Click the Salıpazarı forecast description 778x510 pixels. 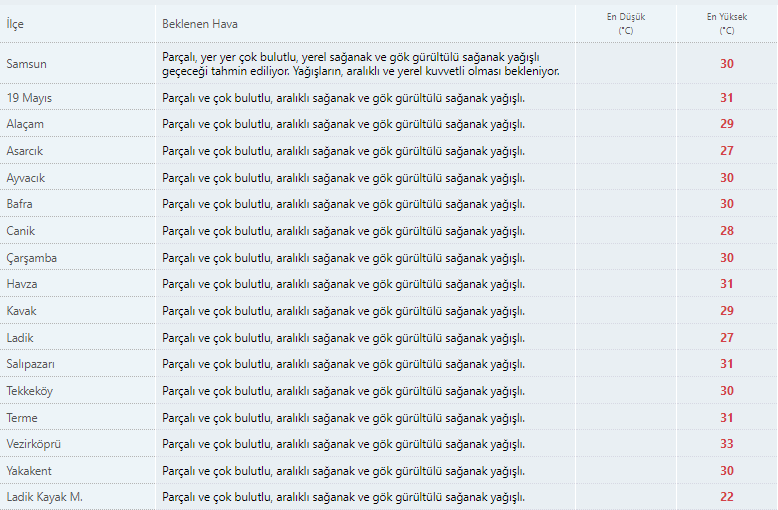pos(343,364)
